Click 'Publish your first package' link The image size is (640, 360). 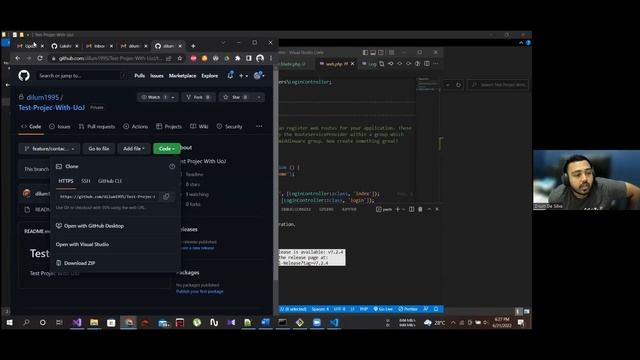(200, 291)
